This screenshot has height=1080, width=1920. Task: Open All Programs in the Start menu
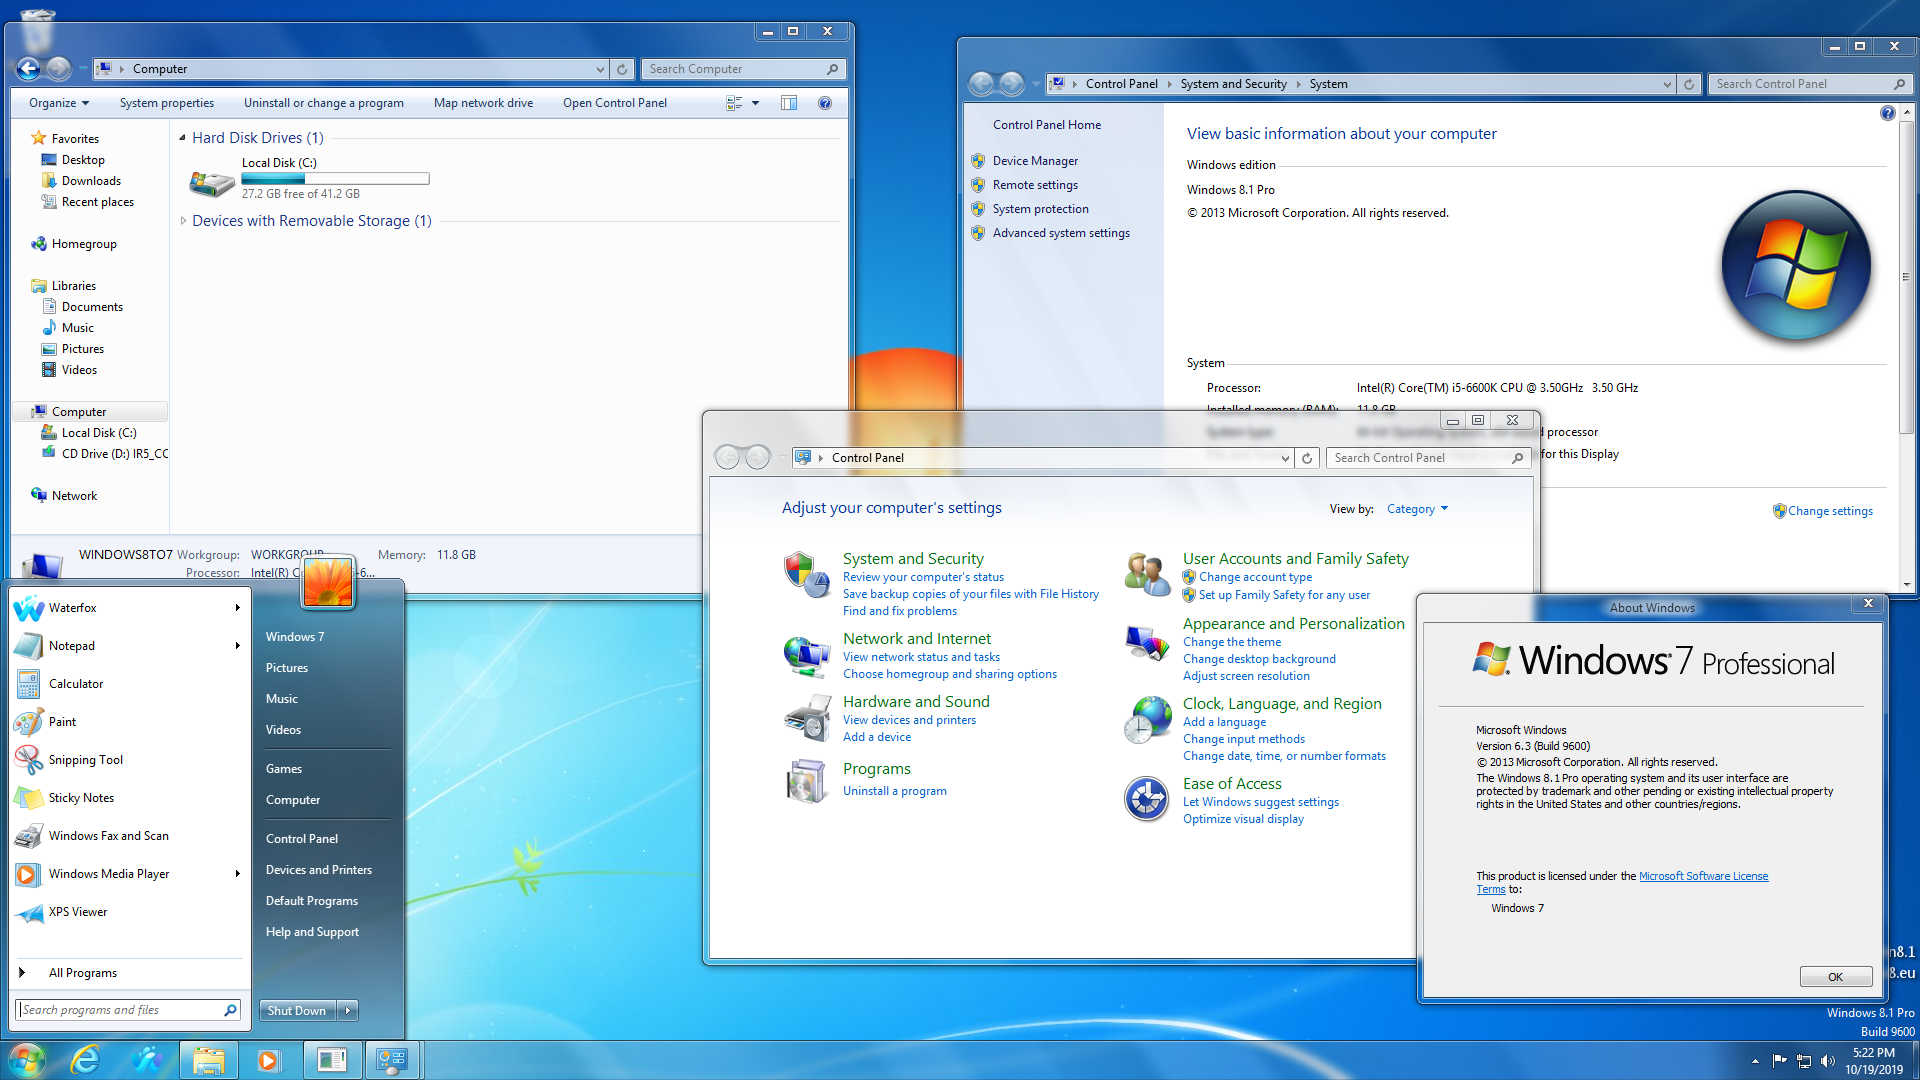pos(83,972)
